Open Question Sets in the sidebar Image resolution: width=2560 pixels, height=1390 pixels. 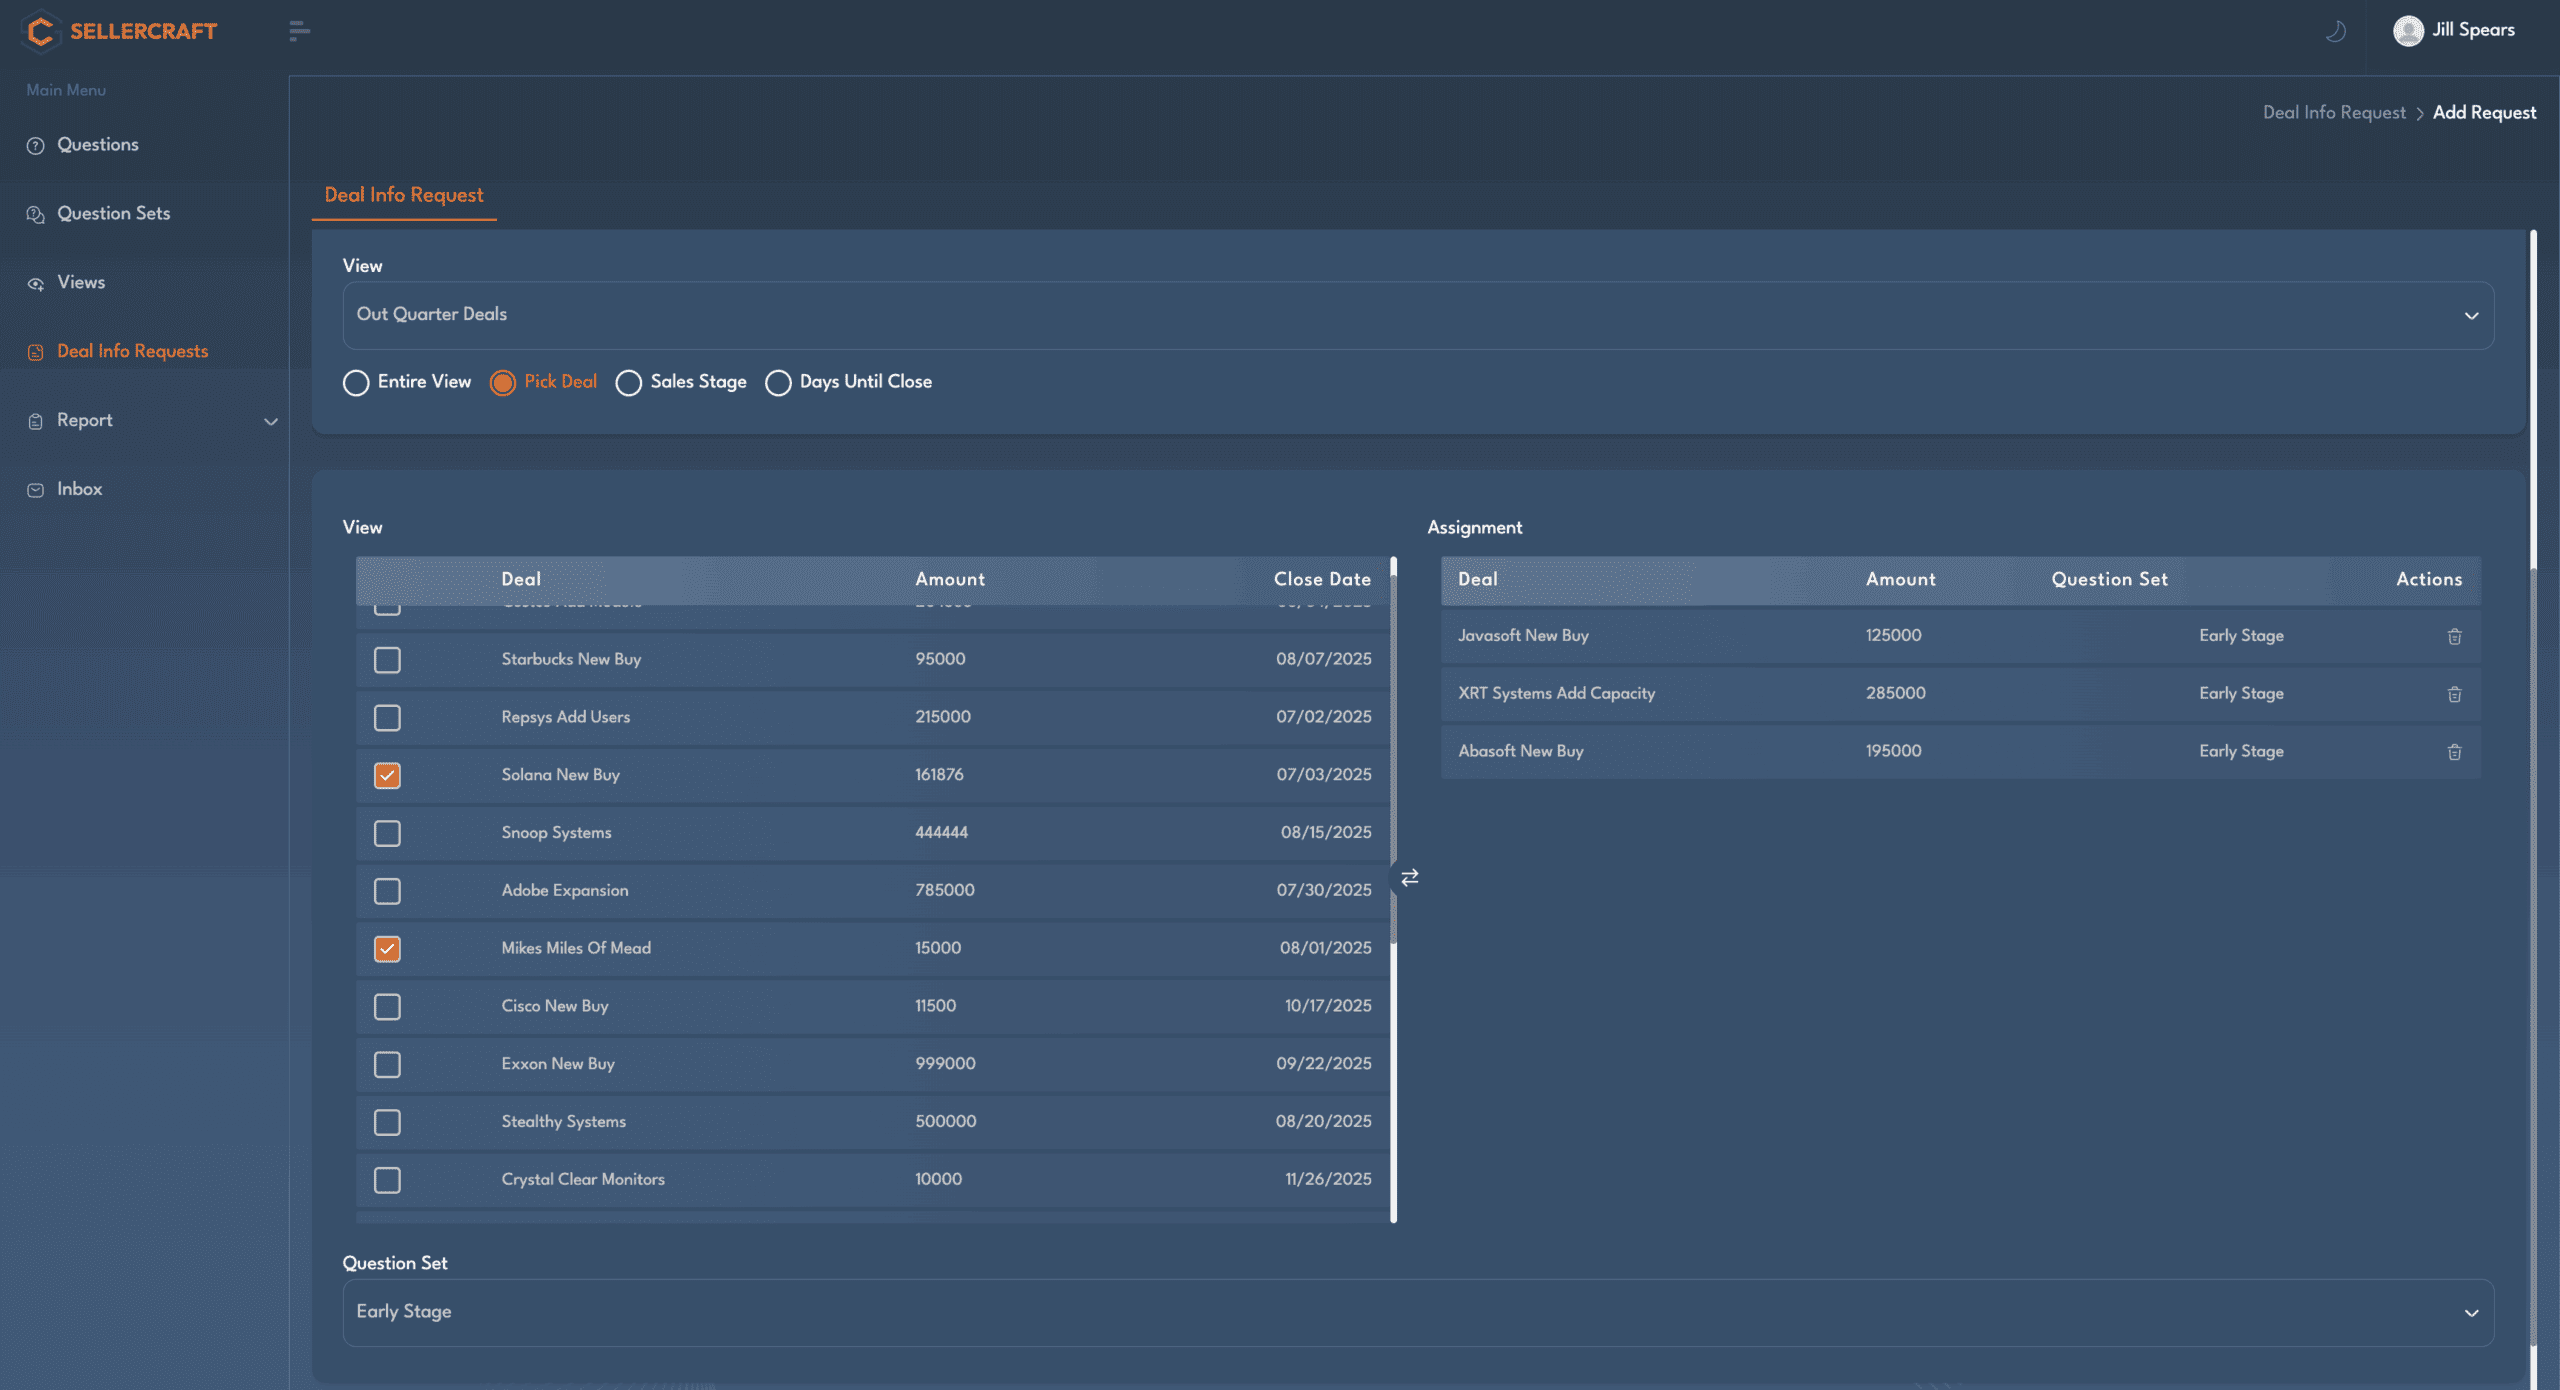113,213
